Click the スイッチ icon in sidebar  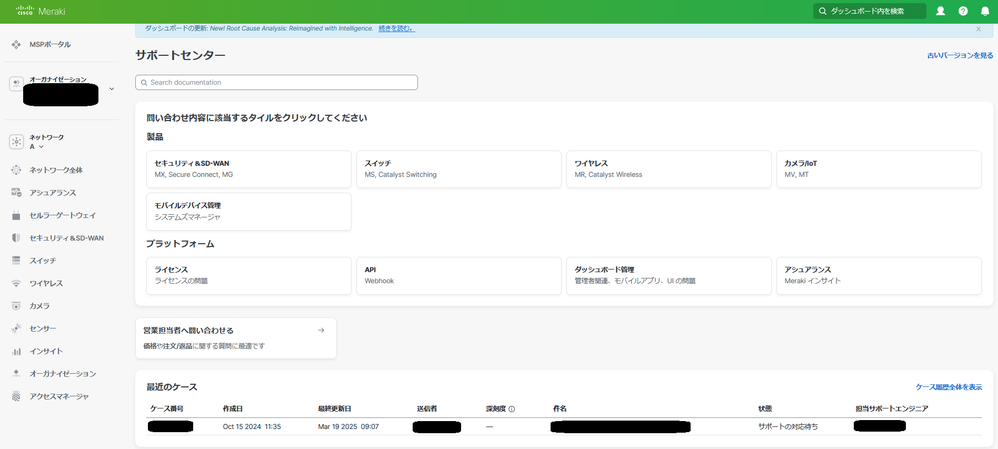pos(16,260)
